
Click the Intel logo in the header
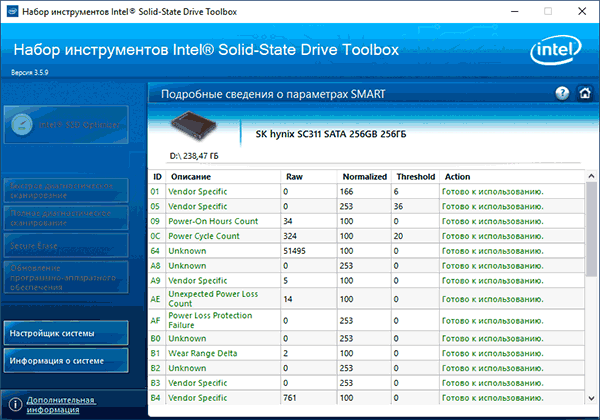tap(556, 50)
